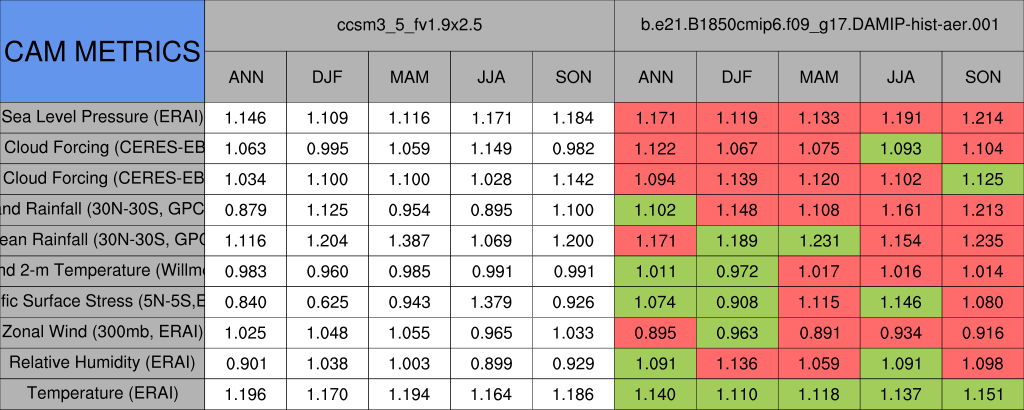
Task: Click the green cell with value 1.231
Action: click(x=819, y=240)
